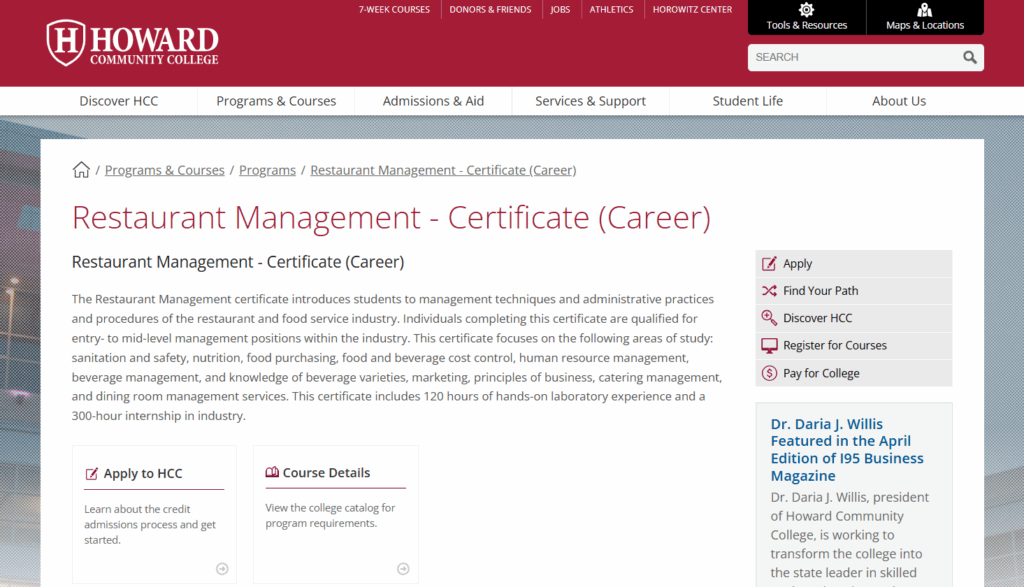This screenshot has height=587, width=1024.
Task: Visit the Athletics link
Action: point(611,10)
